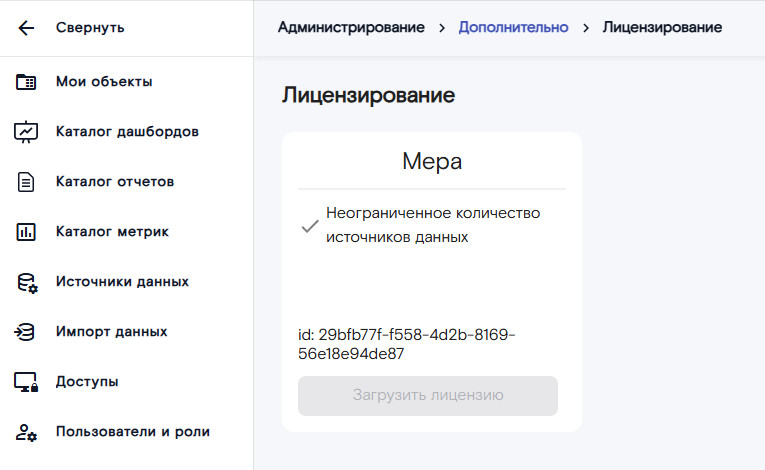Click the Мои объекты folder icon

pyautogui.click(x=26, y=82)
